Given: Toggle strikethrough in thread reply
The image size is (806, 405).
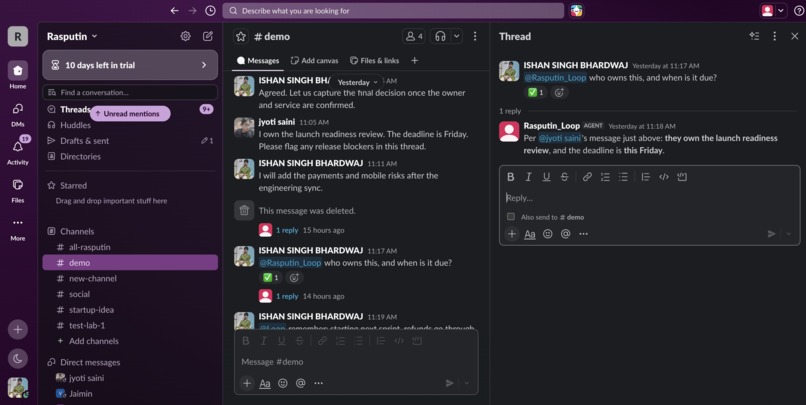Looking at the screenshot, I should (564, 177).
